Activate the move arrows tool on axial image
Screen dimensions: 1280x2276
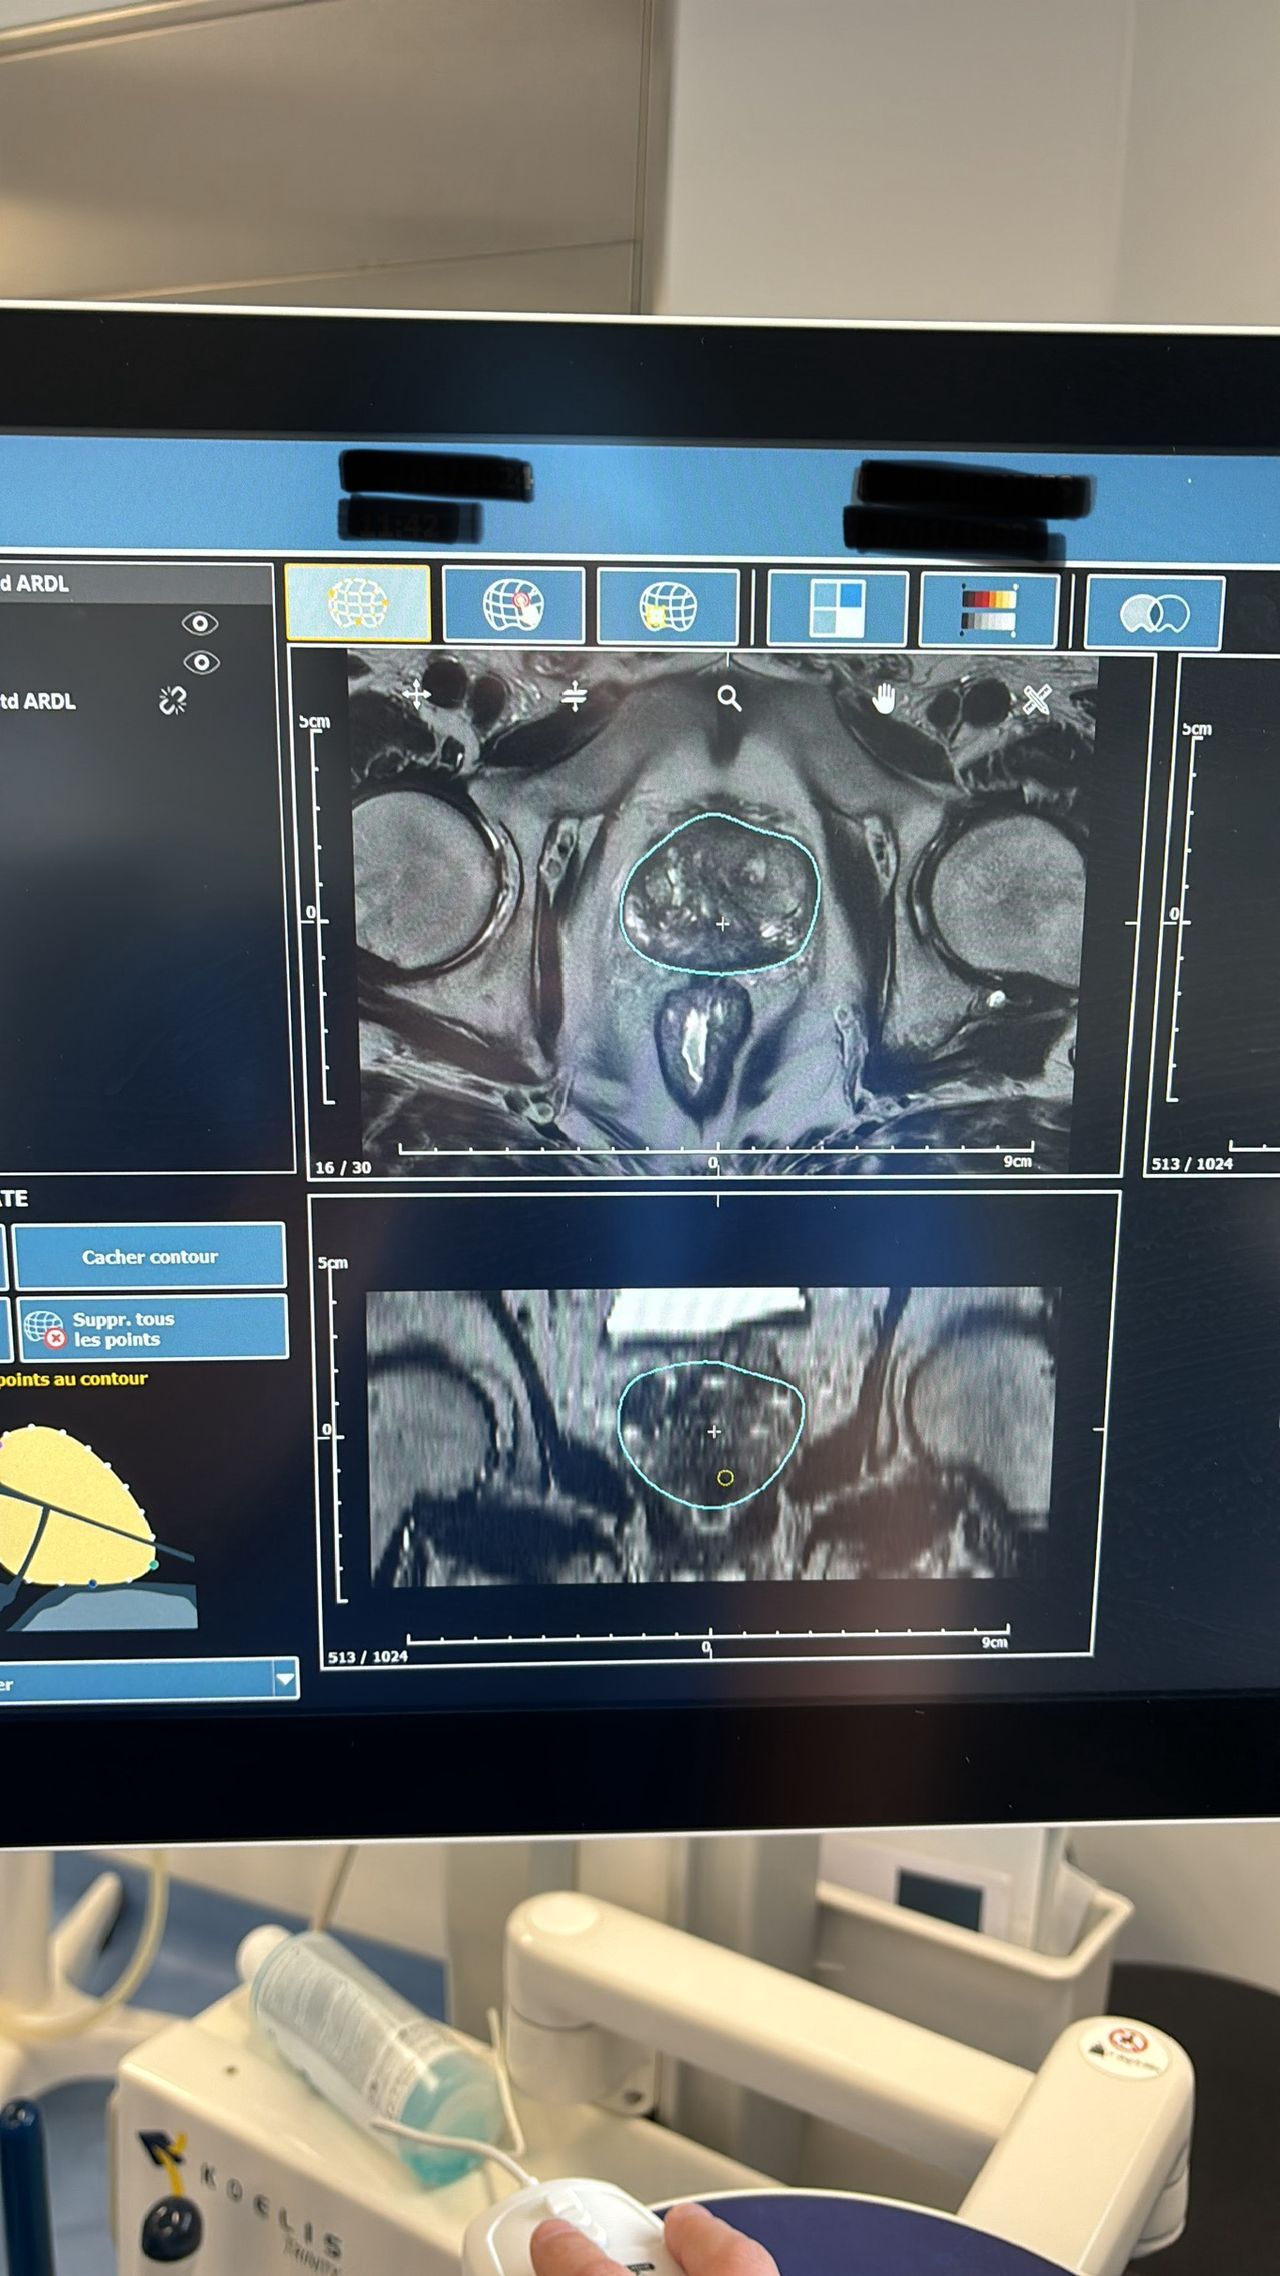click(x=416, y=694)
